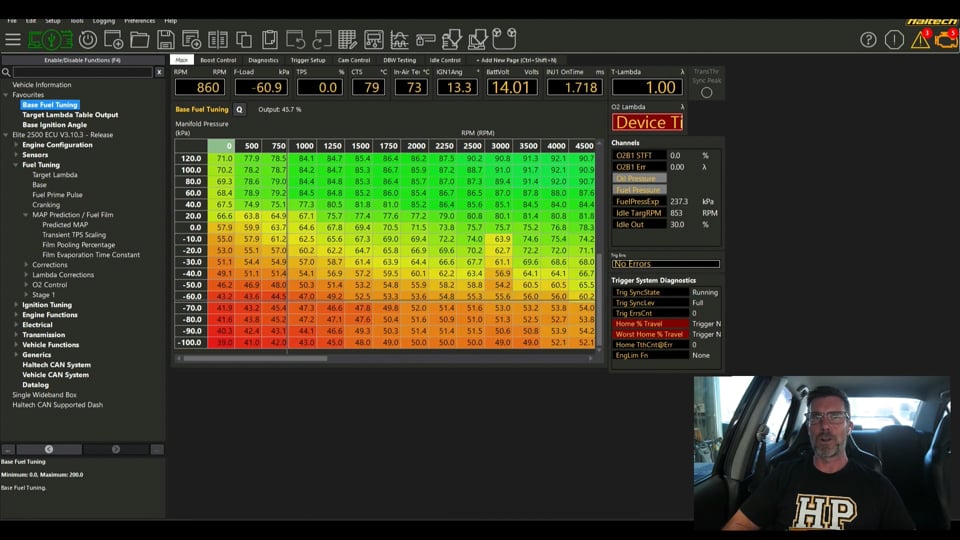The width and height of the screenshot is (960, 540).
Task: Click Add New Page tab button
Action: 517,60
